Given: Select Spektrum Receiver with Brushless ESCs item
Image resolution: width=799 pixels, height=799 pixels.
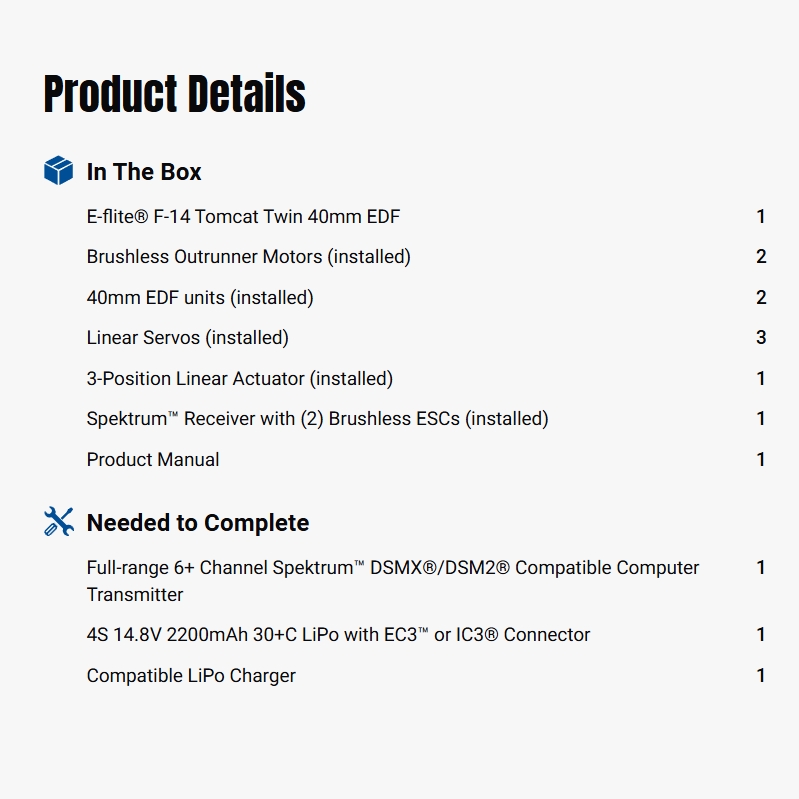Looking at the screenshot, I should point(317,419).
